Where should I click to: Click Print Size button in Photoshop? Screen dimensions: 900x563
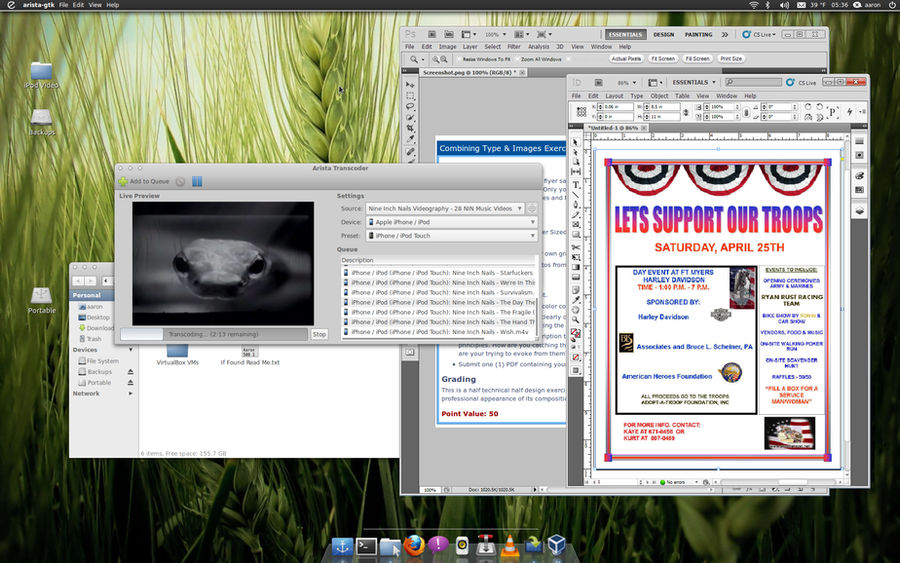[731, 59]
